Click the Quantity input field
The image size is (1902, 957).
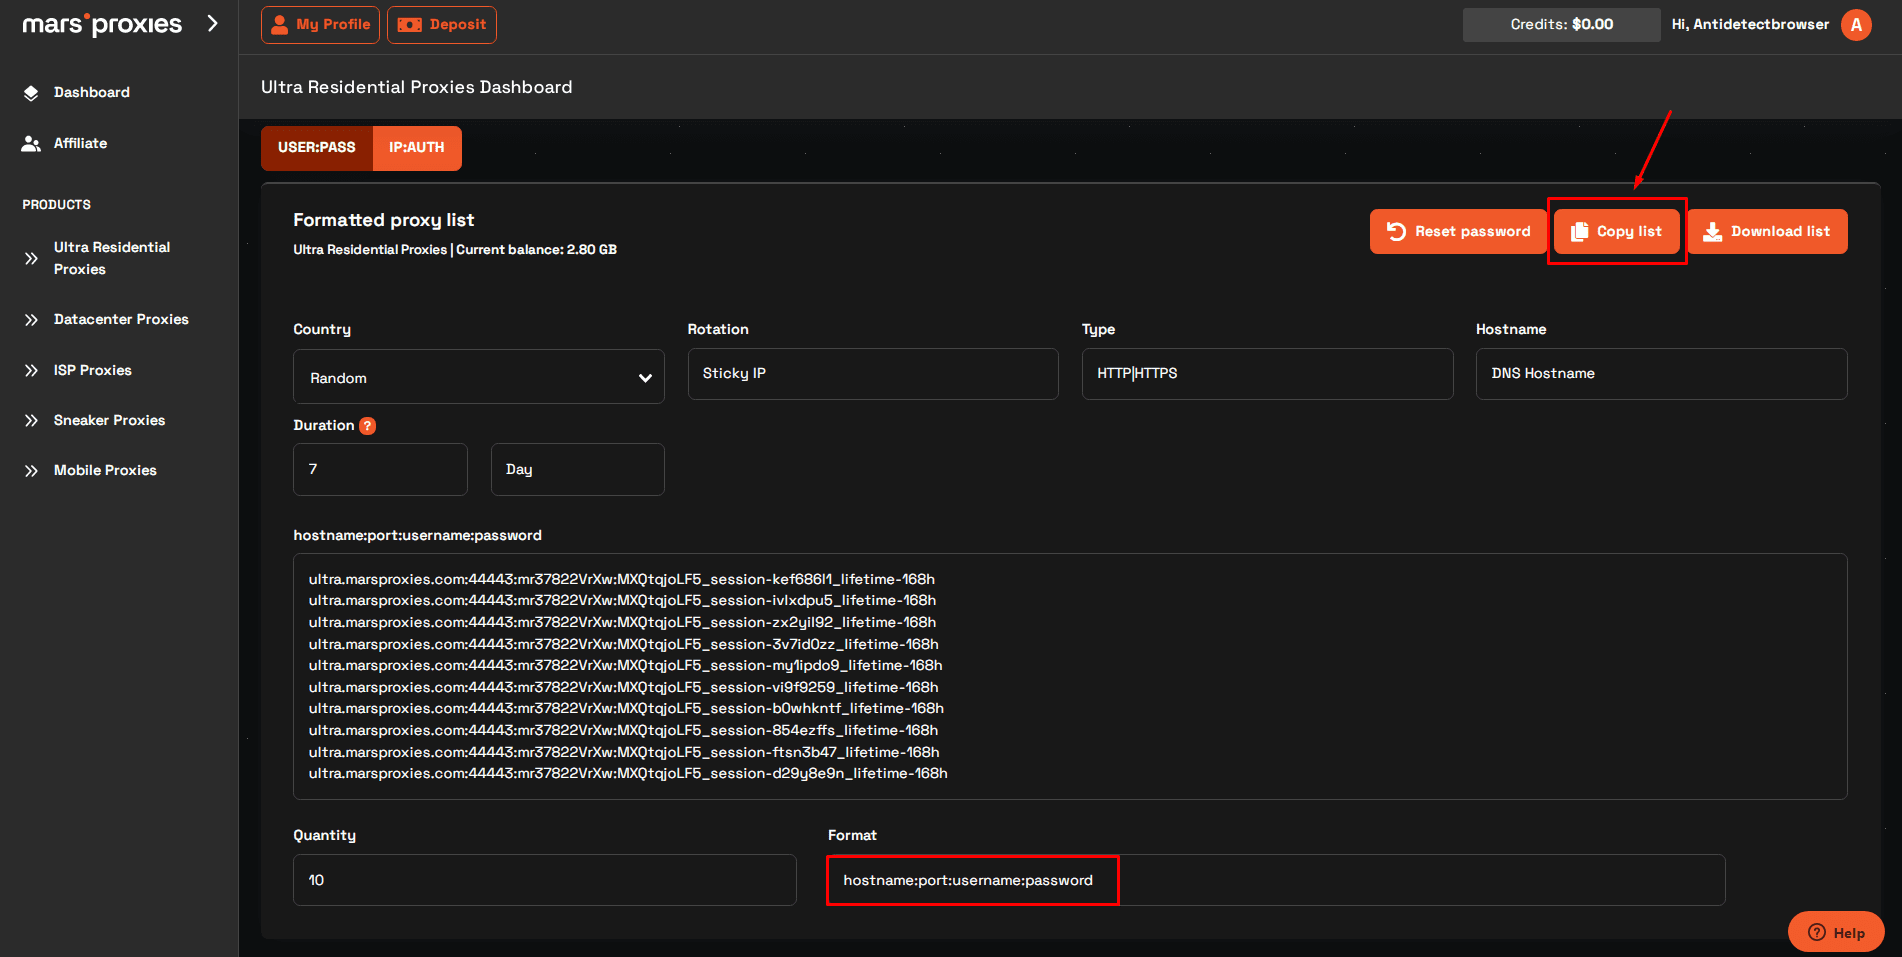tap(545, 880)
